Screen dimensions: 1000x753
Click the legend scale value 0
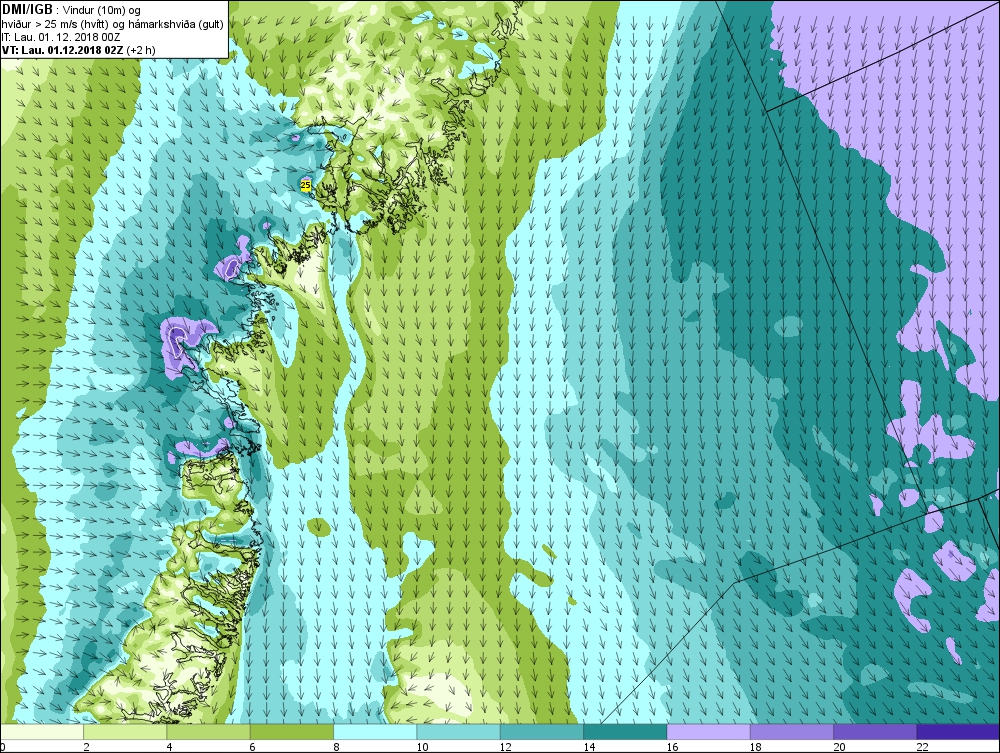tap(3, 747)
